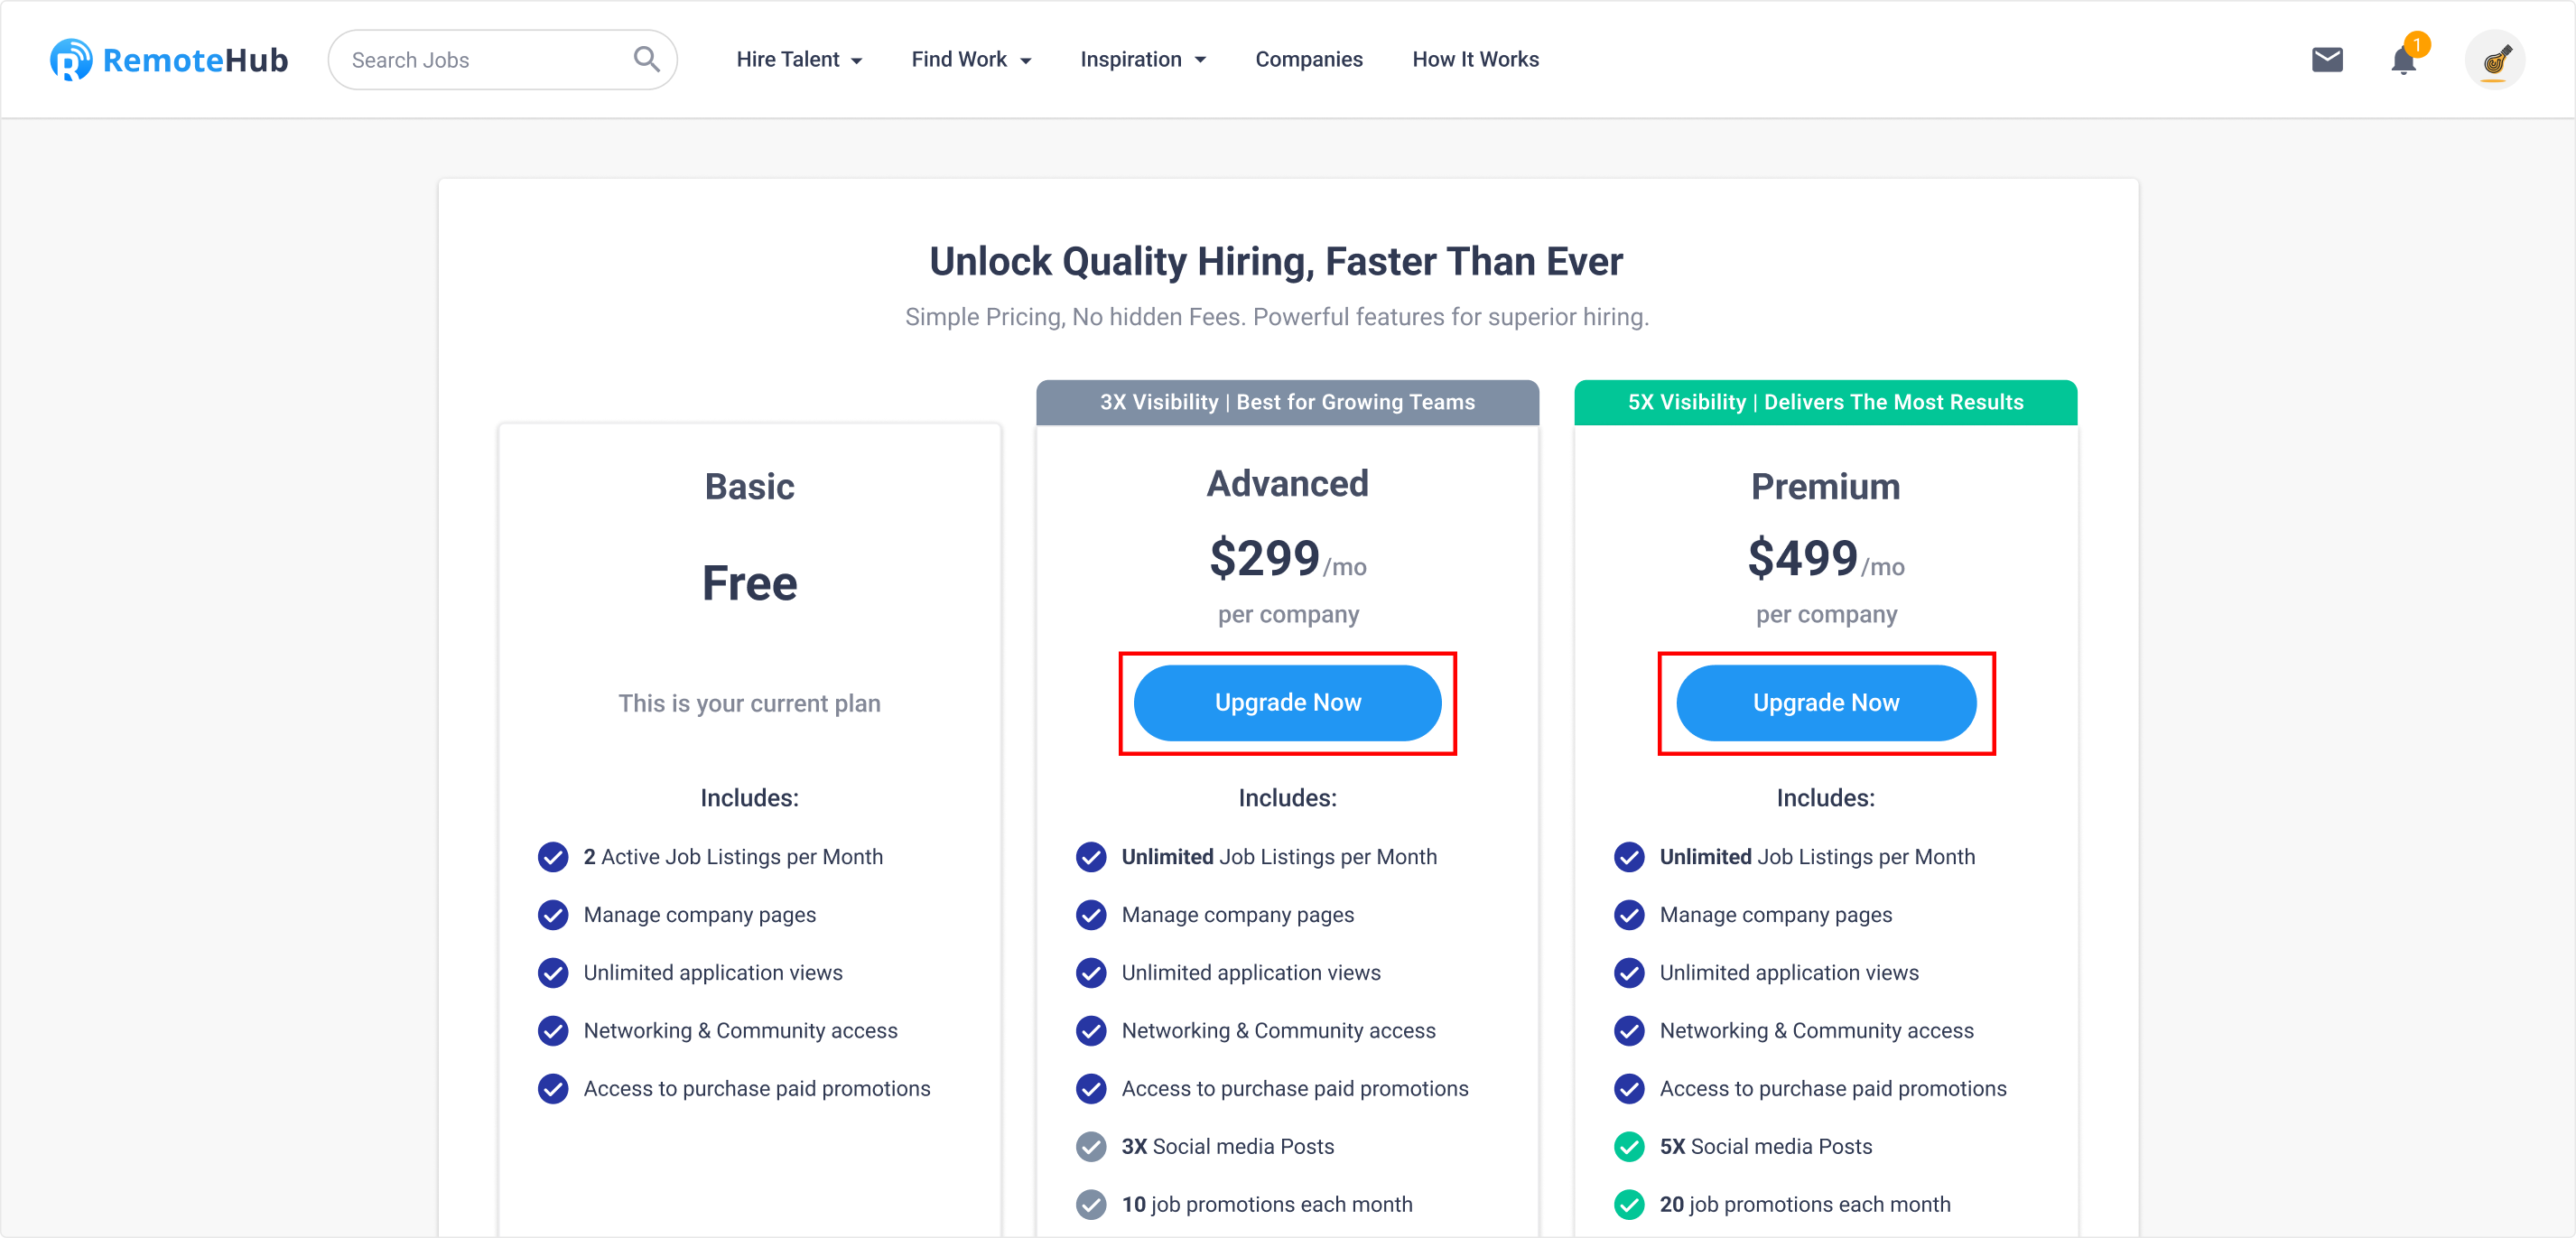Click the gray checkmark beside 3X Social media Posts
This screenshot has width=2576, height=1238.
[x=1091, y=1146]
